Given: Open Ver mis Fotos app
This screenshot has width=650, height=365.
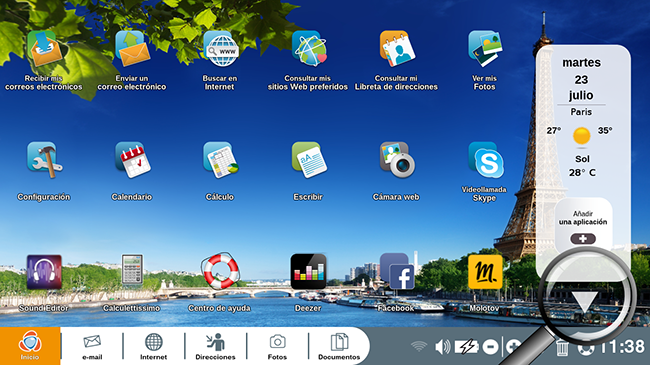Looking at the screenshot, I should click(485, 49).
